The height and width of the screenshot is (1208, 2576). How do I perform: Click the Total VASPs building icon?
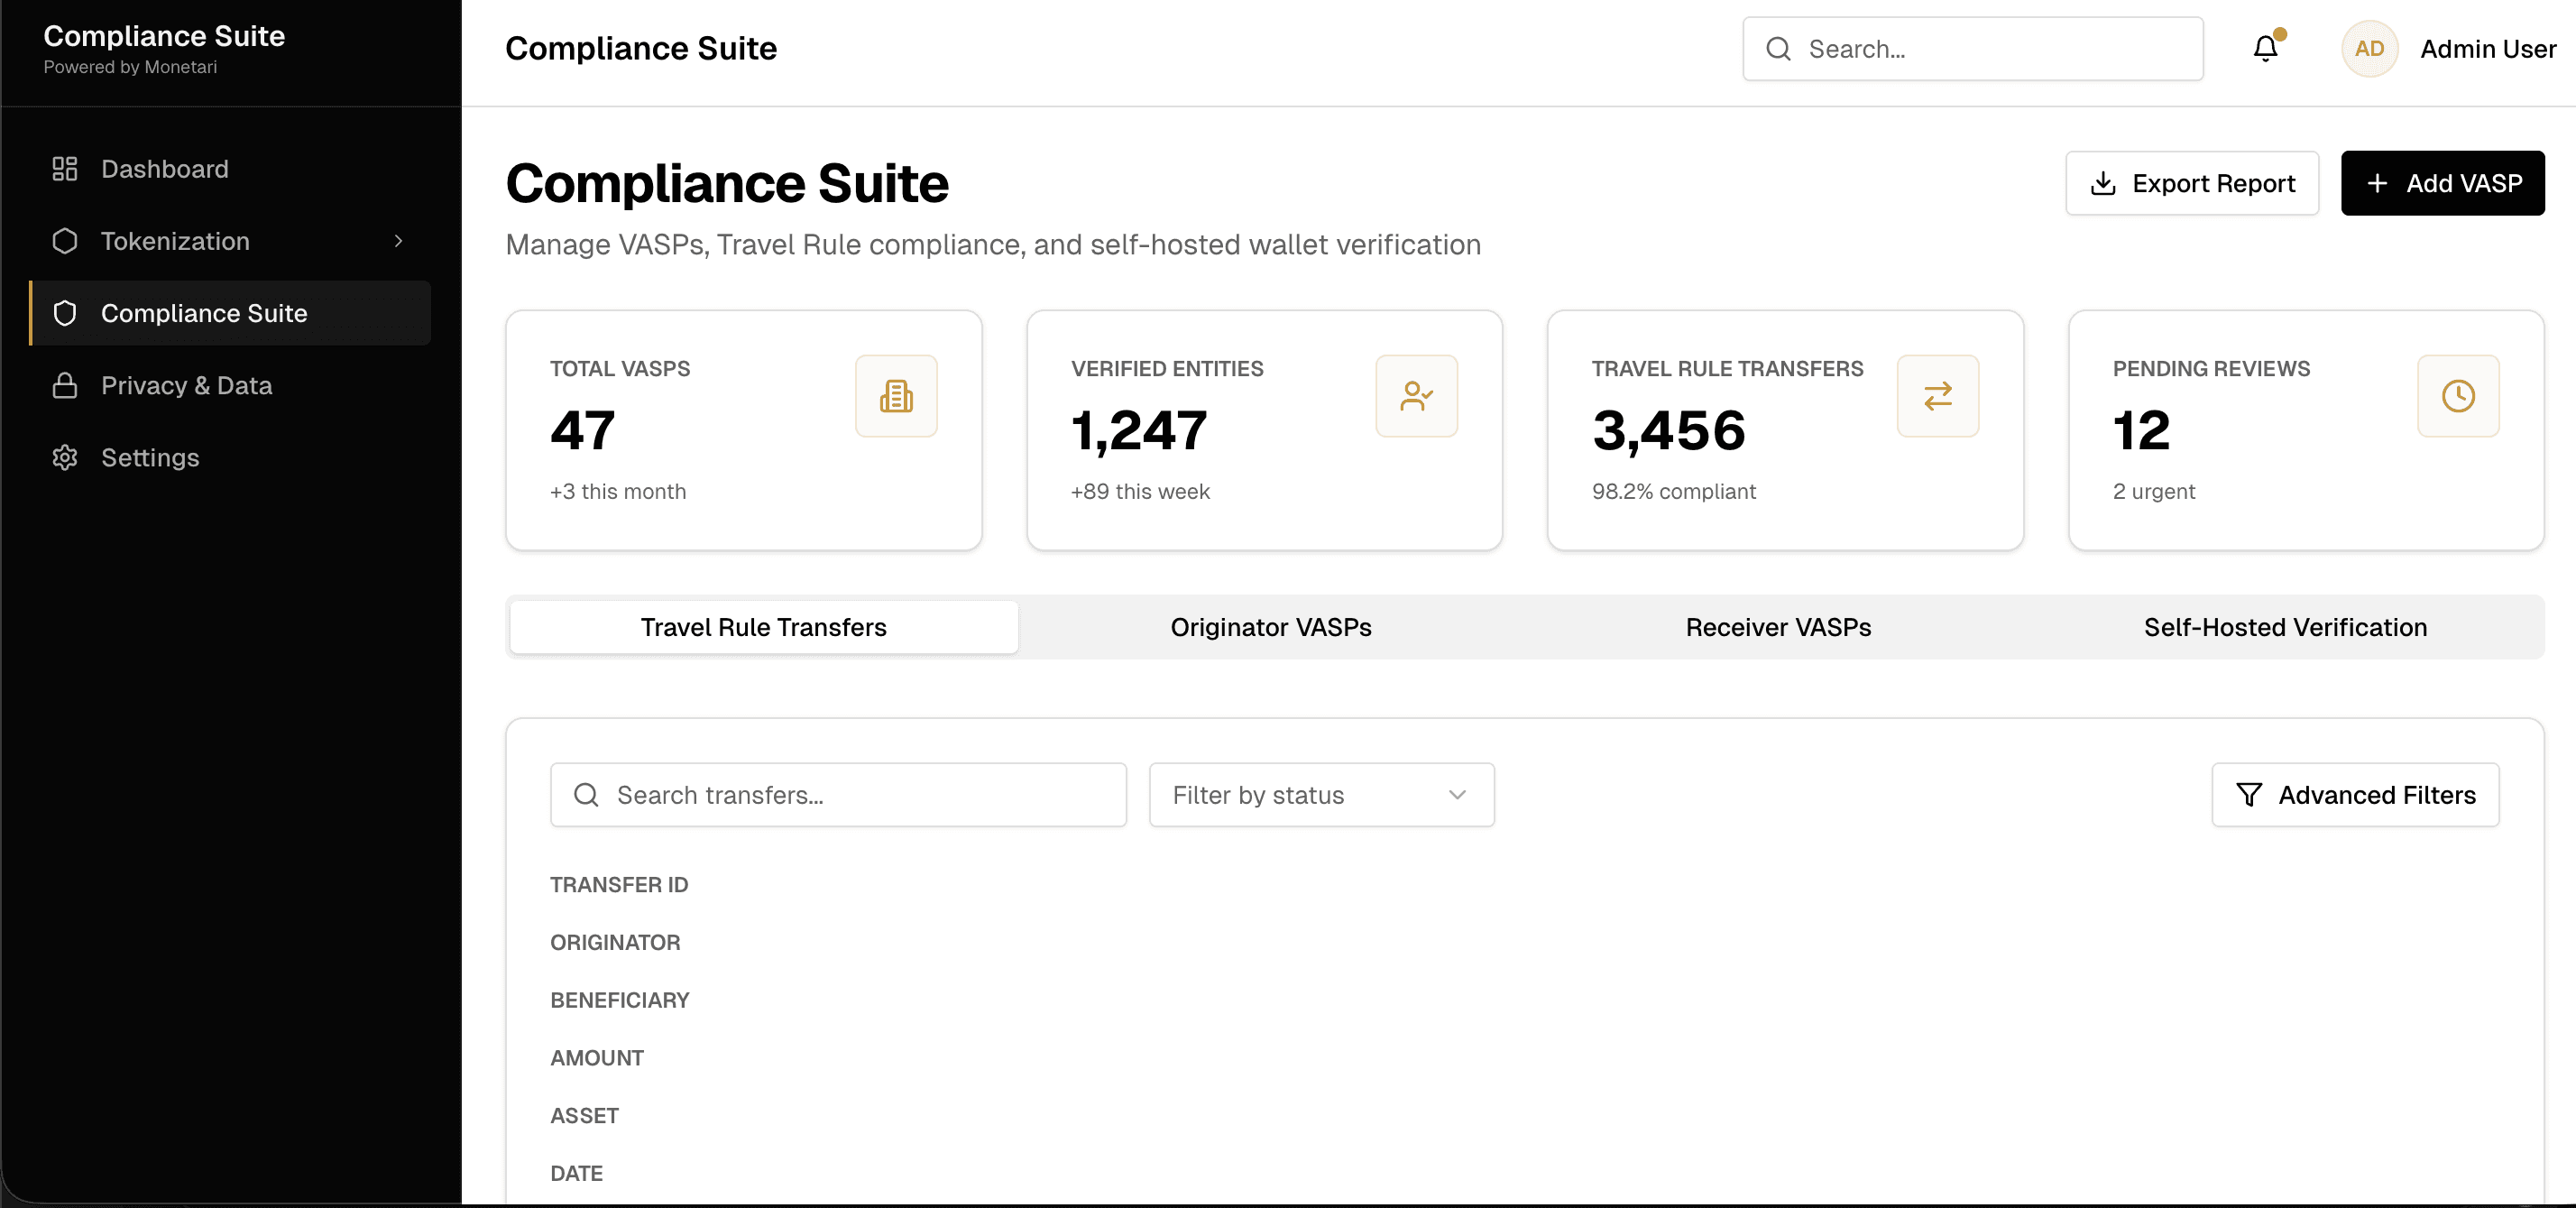(x=896, y=396)
